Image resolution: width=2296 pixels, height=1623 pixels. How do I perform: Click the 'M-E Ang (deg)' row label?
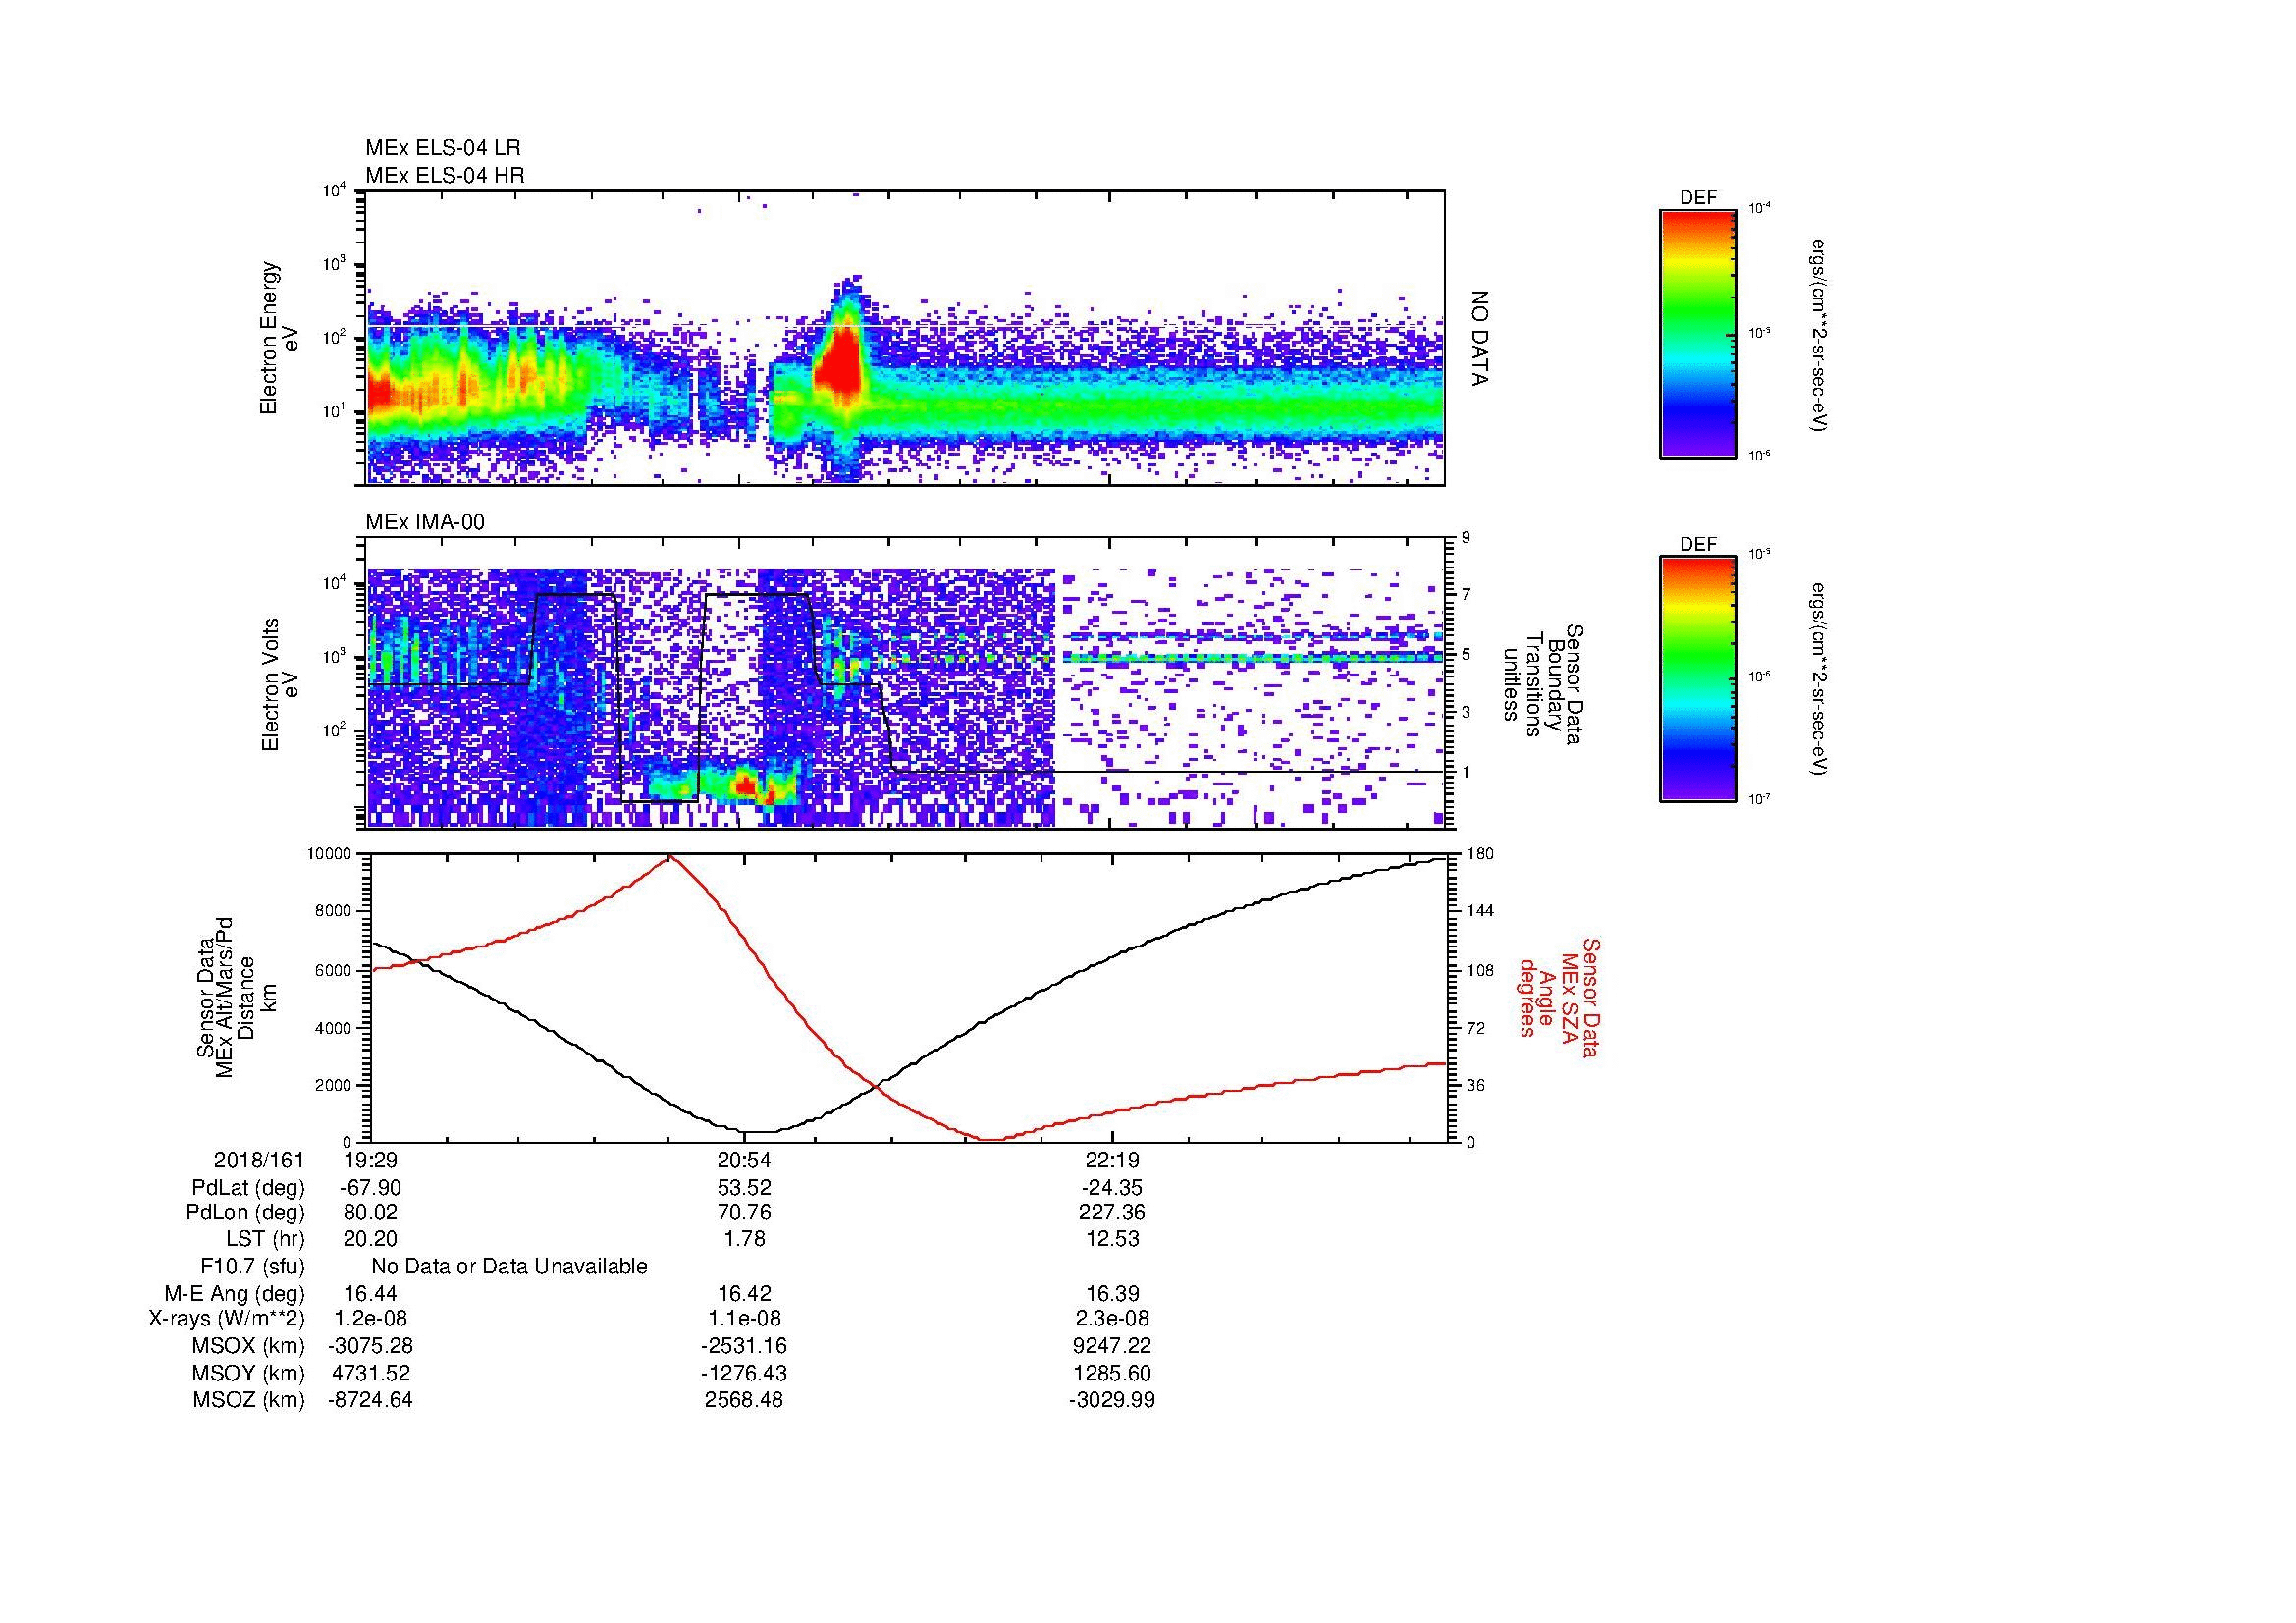click(x=234, y=1294)
